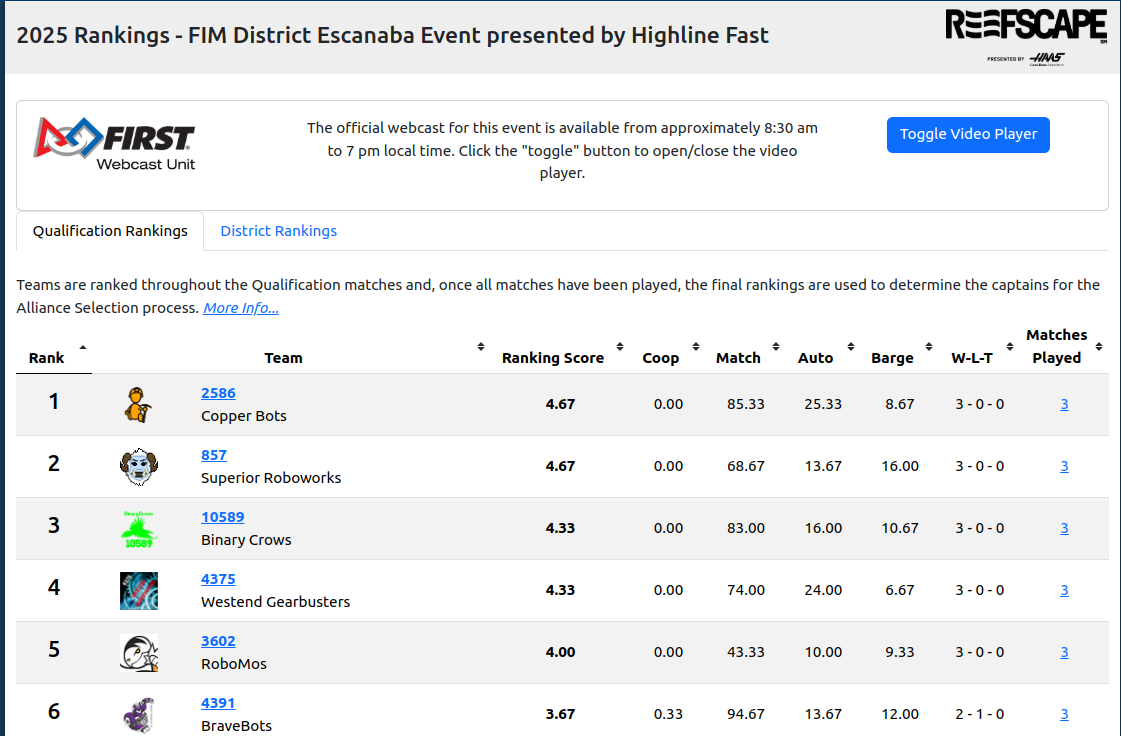This screenshot has height=736, width=1121.
Task: Sort by the Barge column header
Action: coord(892,357)
